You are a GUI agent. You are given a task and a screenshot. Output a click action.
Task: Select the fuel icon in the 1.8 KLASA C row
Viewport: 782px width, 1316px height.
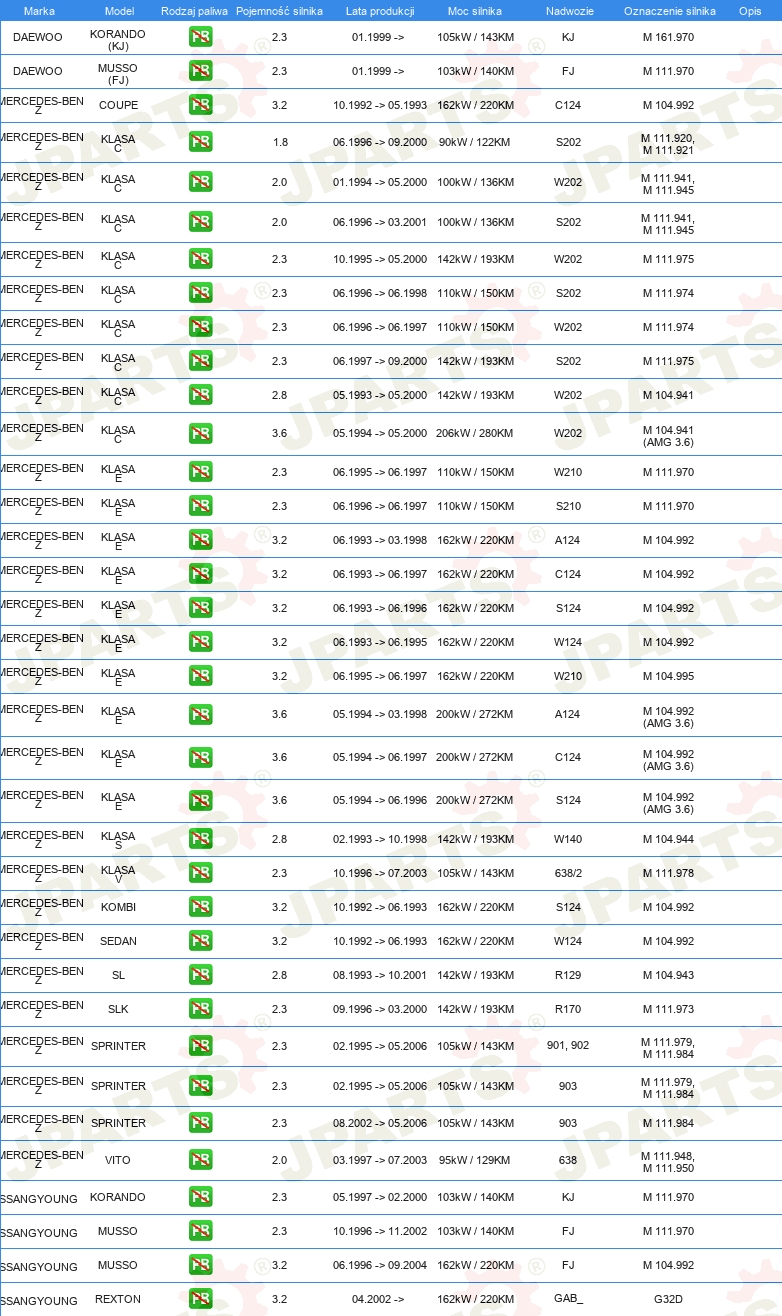200,142
